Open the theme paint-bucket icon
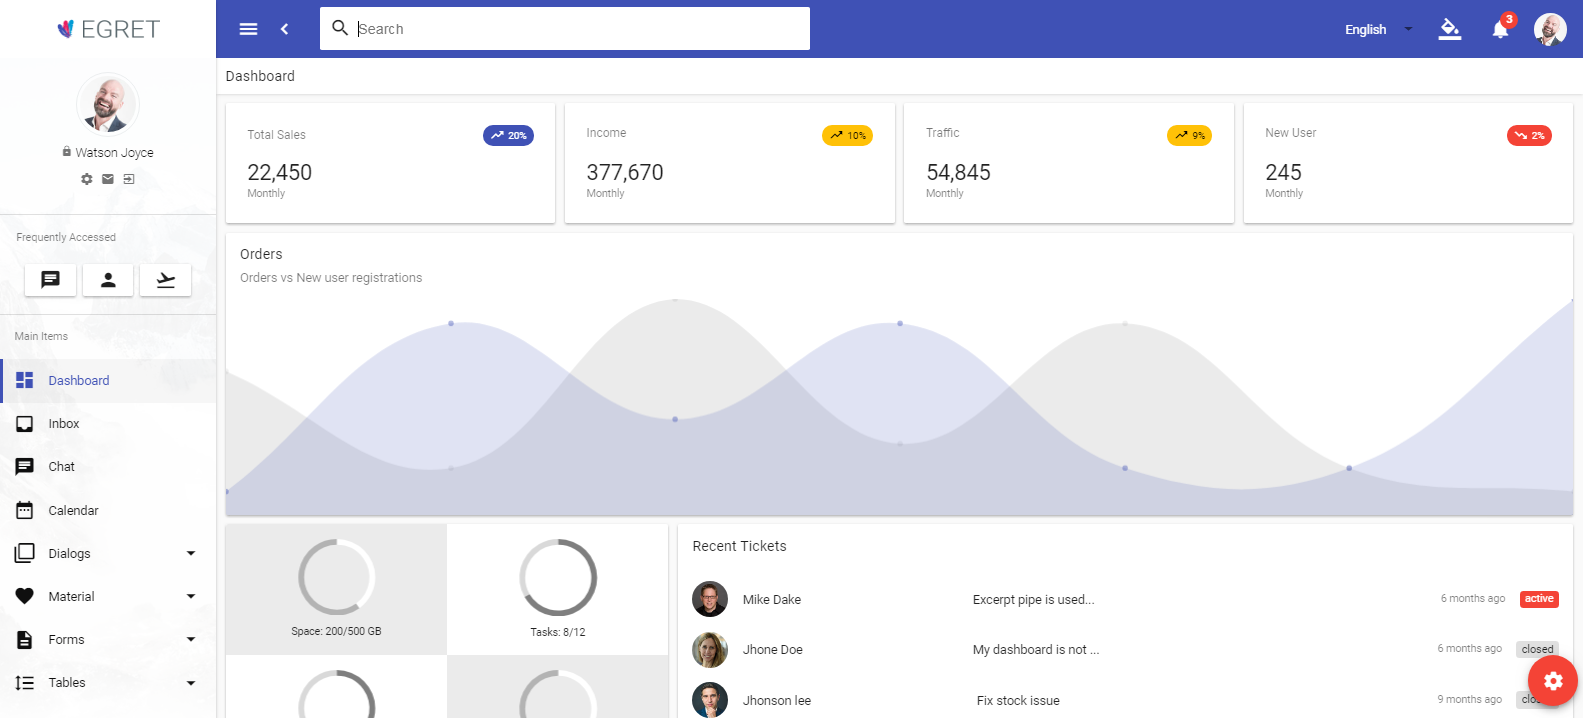Viewport: 1583px width, 718px height. point(1449,29)
